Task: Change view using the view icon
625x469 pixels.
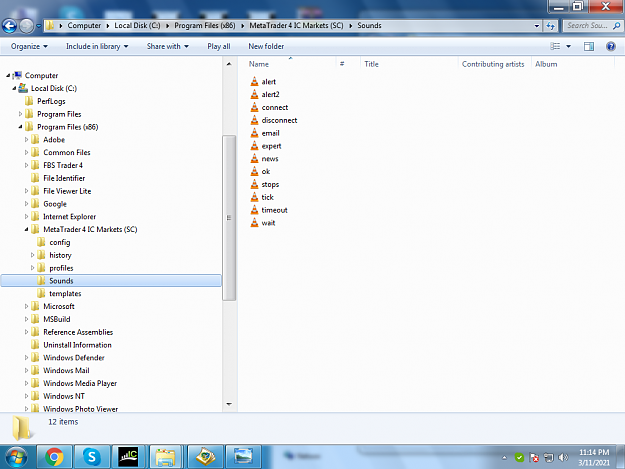Action: 555,47
